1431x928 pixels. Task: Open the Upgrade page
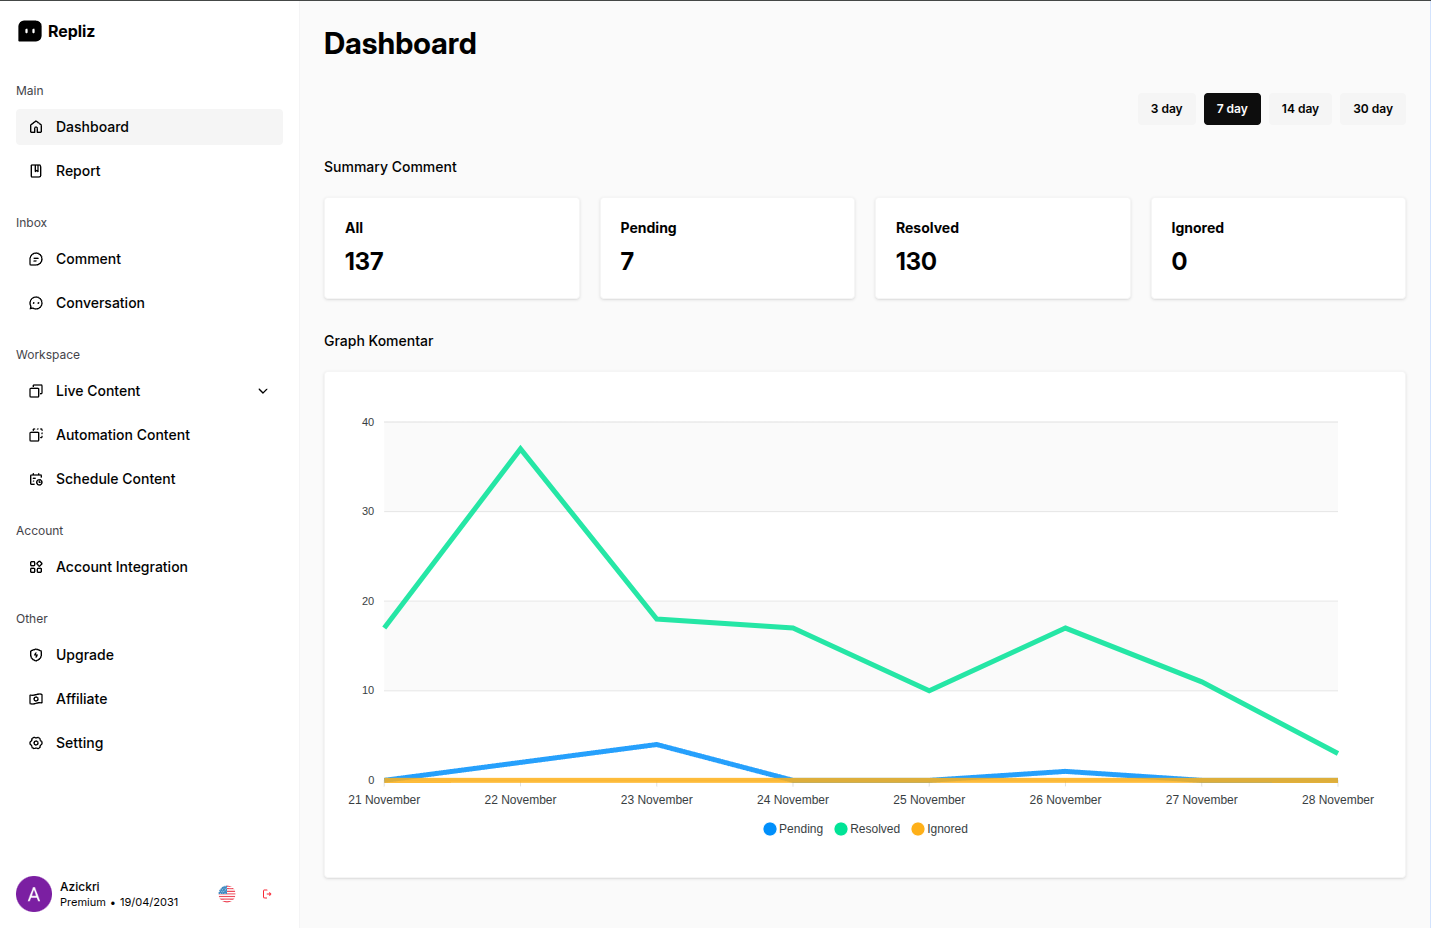[85, 655]
